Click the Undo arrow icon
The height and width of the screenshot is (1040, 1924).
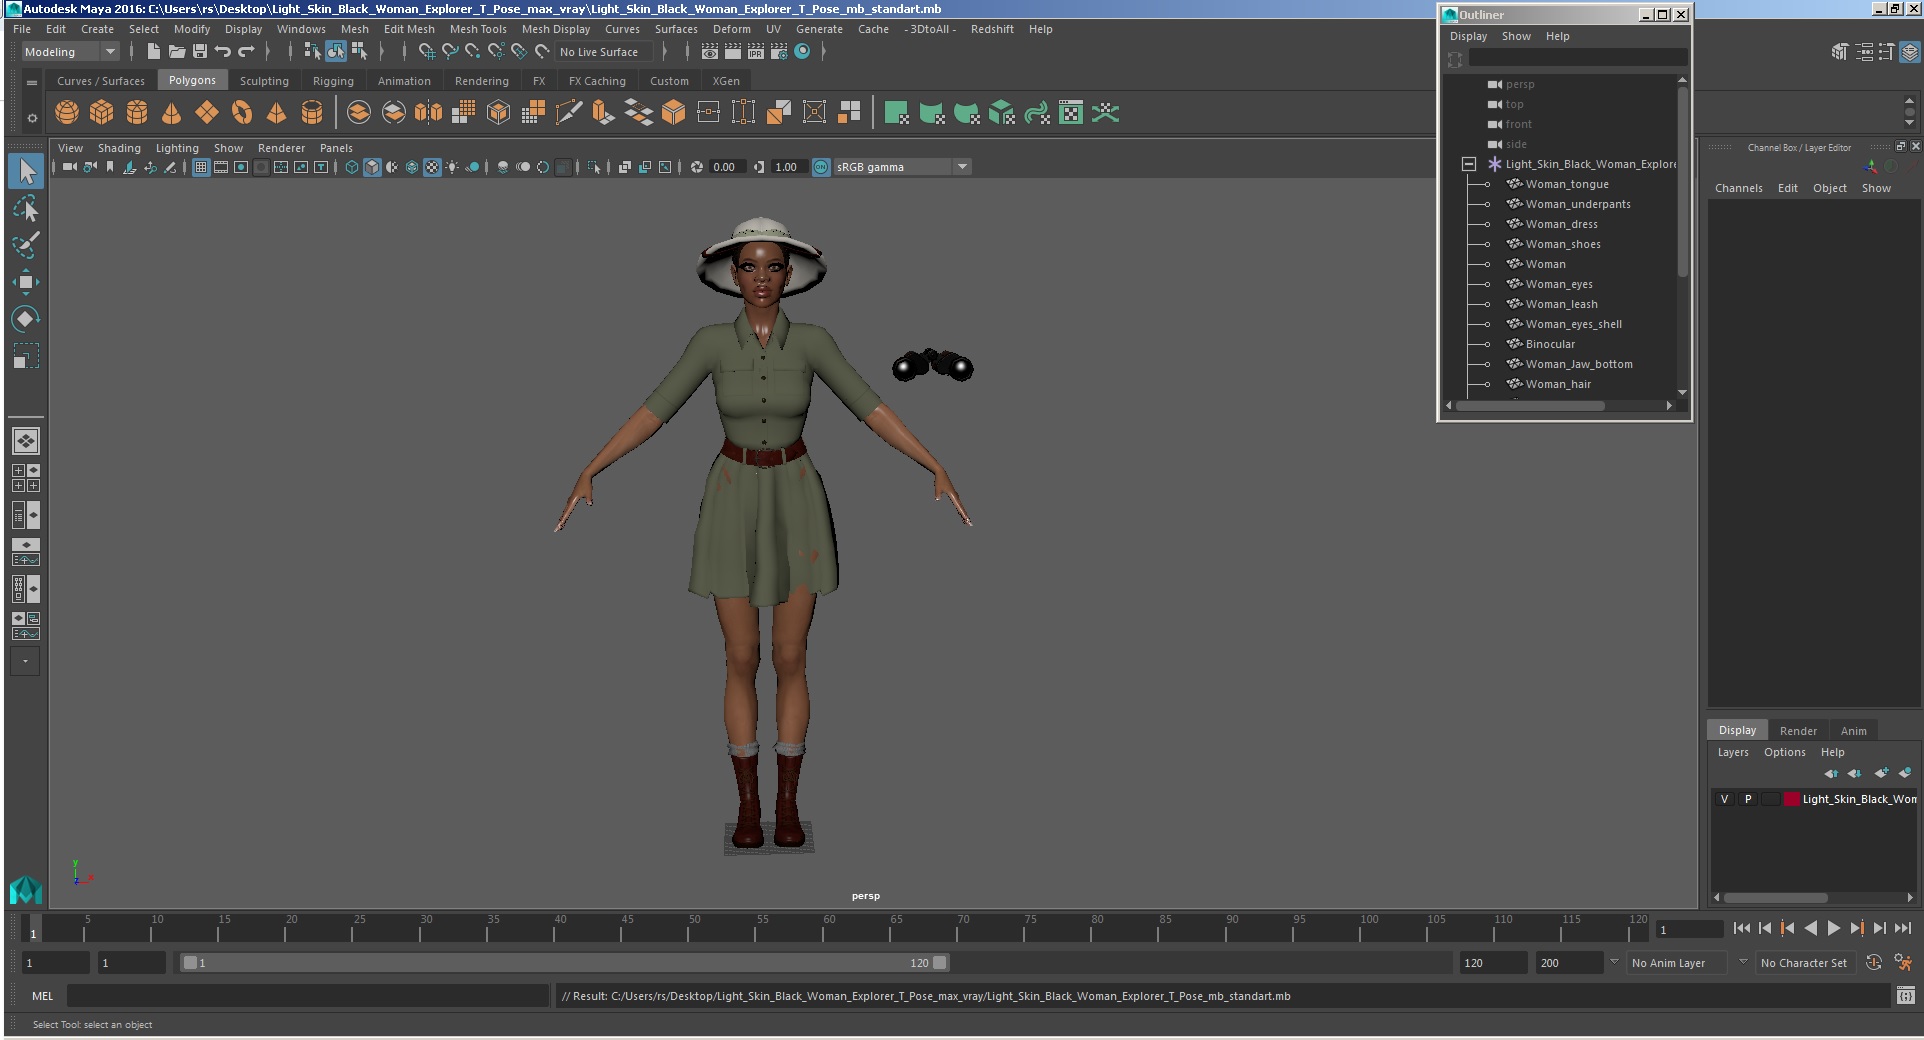[x=223, y=52]
